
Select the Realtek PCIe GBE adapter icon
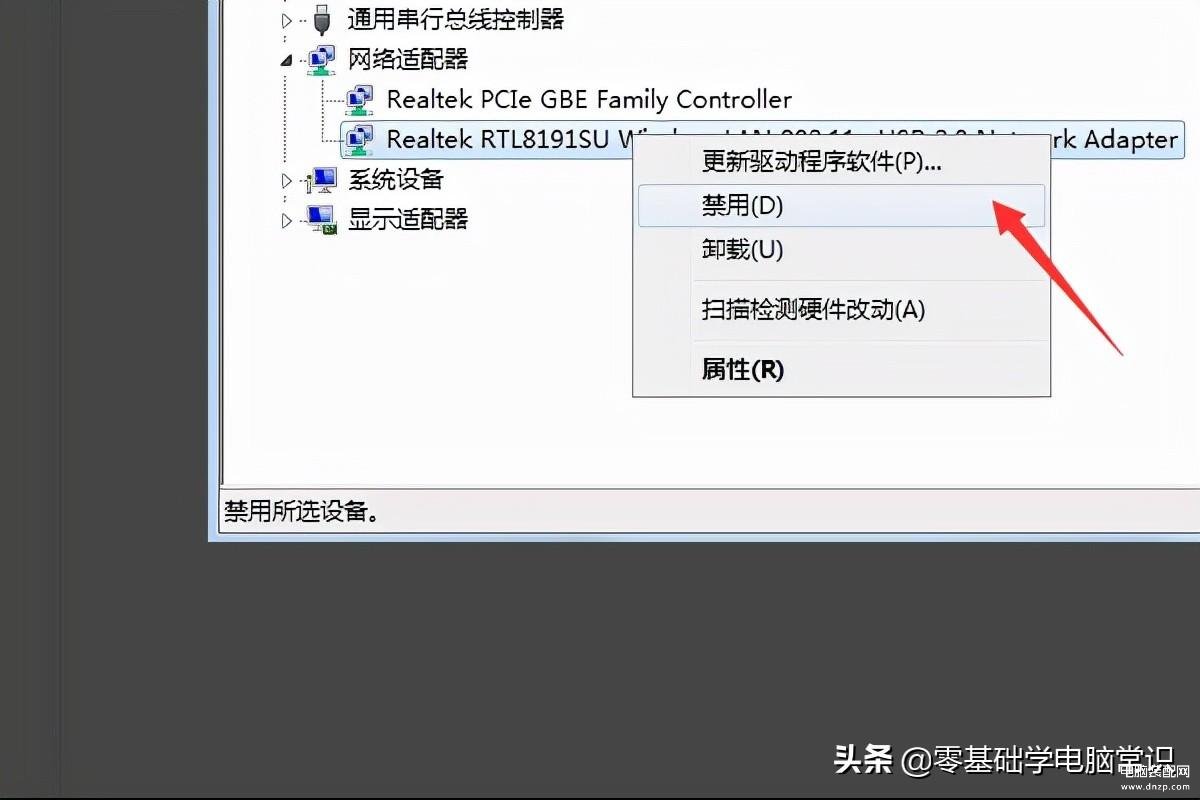[x=359, y=100]
